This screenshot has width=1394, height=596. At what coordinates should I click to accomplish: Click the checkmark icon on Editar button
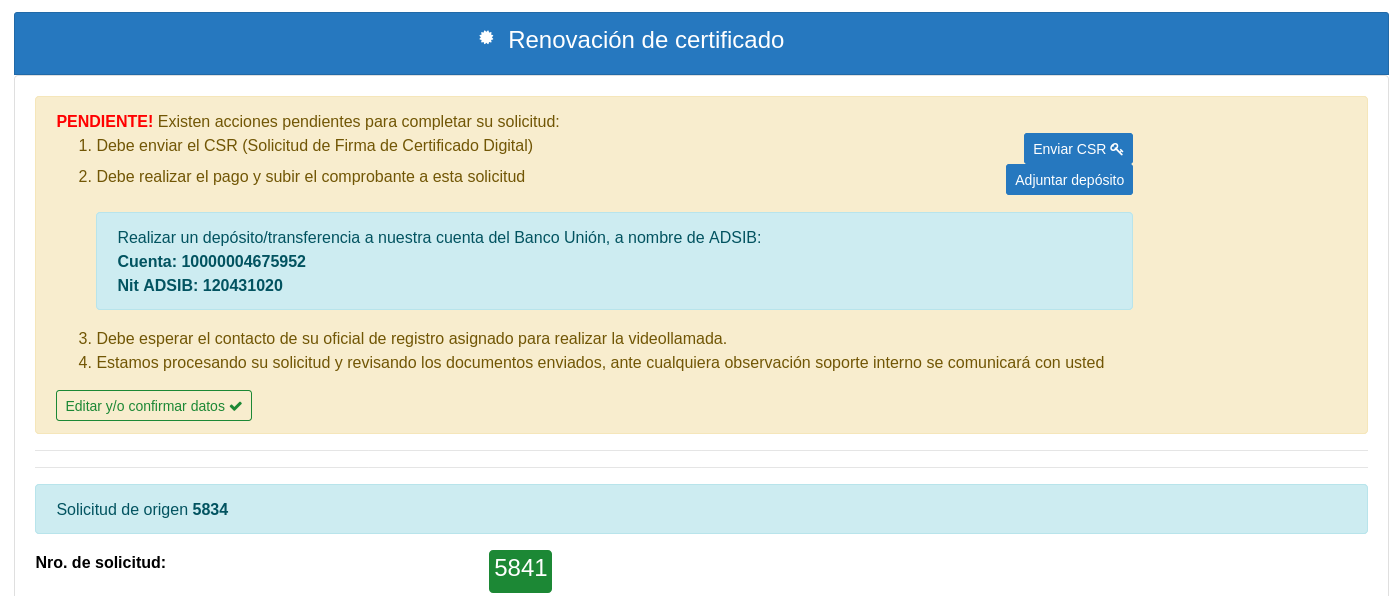(236, 406)
